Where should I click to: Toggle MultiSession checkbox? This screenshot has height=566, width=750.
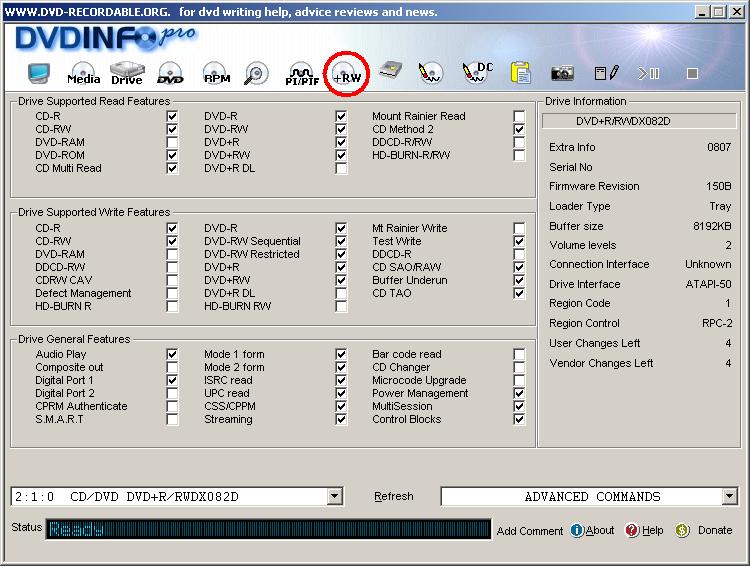pyautogui.click(x=519, y=406)
